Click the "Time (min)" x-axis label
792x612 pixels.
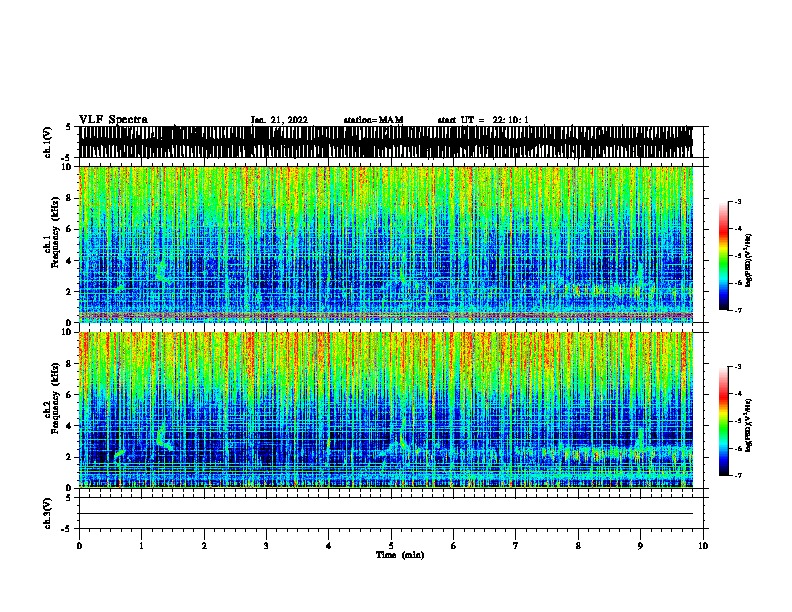click(x=400, y=555)
